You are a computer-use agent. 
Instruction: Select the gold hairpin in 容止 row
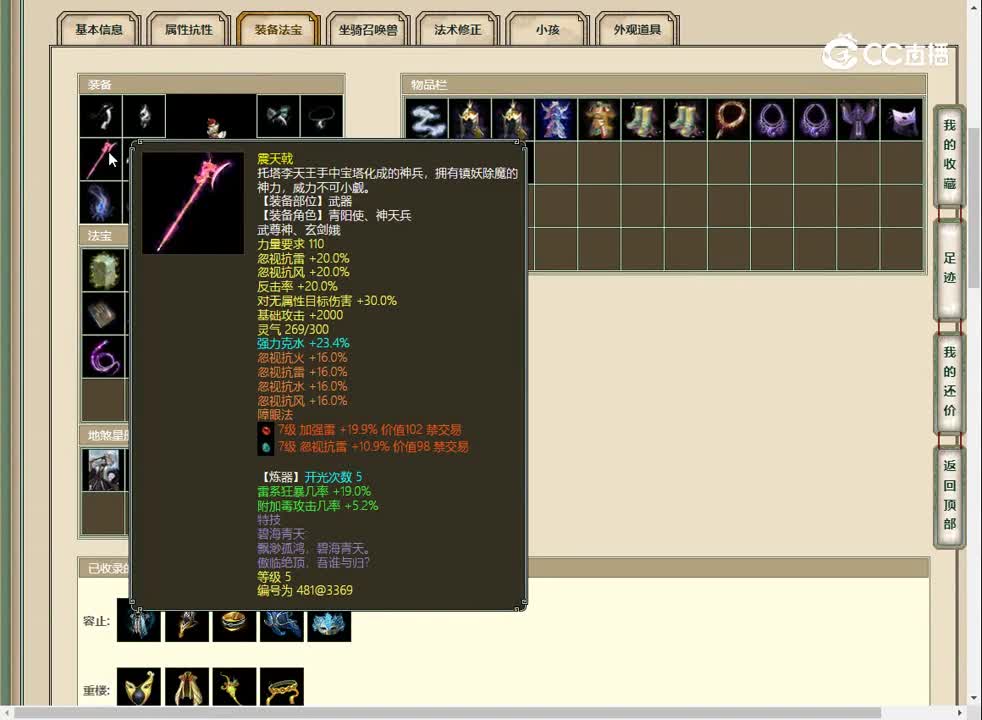(x=187, y=625)
